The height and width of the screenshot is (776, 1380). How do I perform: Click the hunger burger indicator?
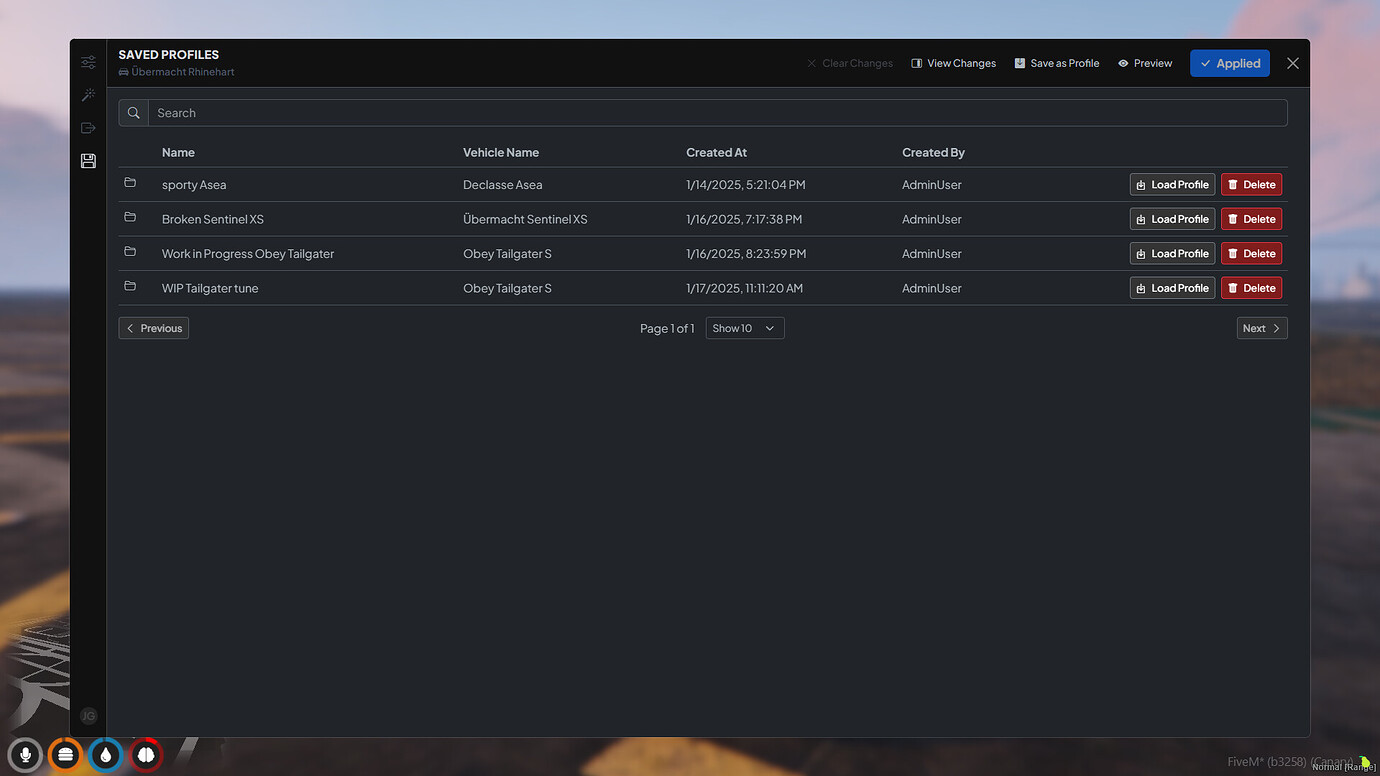click(64, 755)
